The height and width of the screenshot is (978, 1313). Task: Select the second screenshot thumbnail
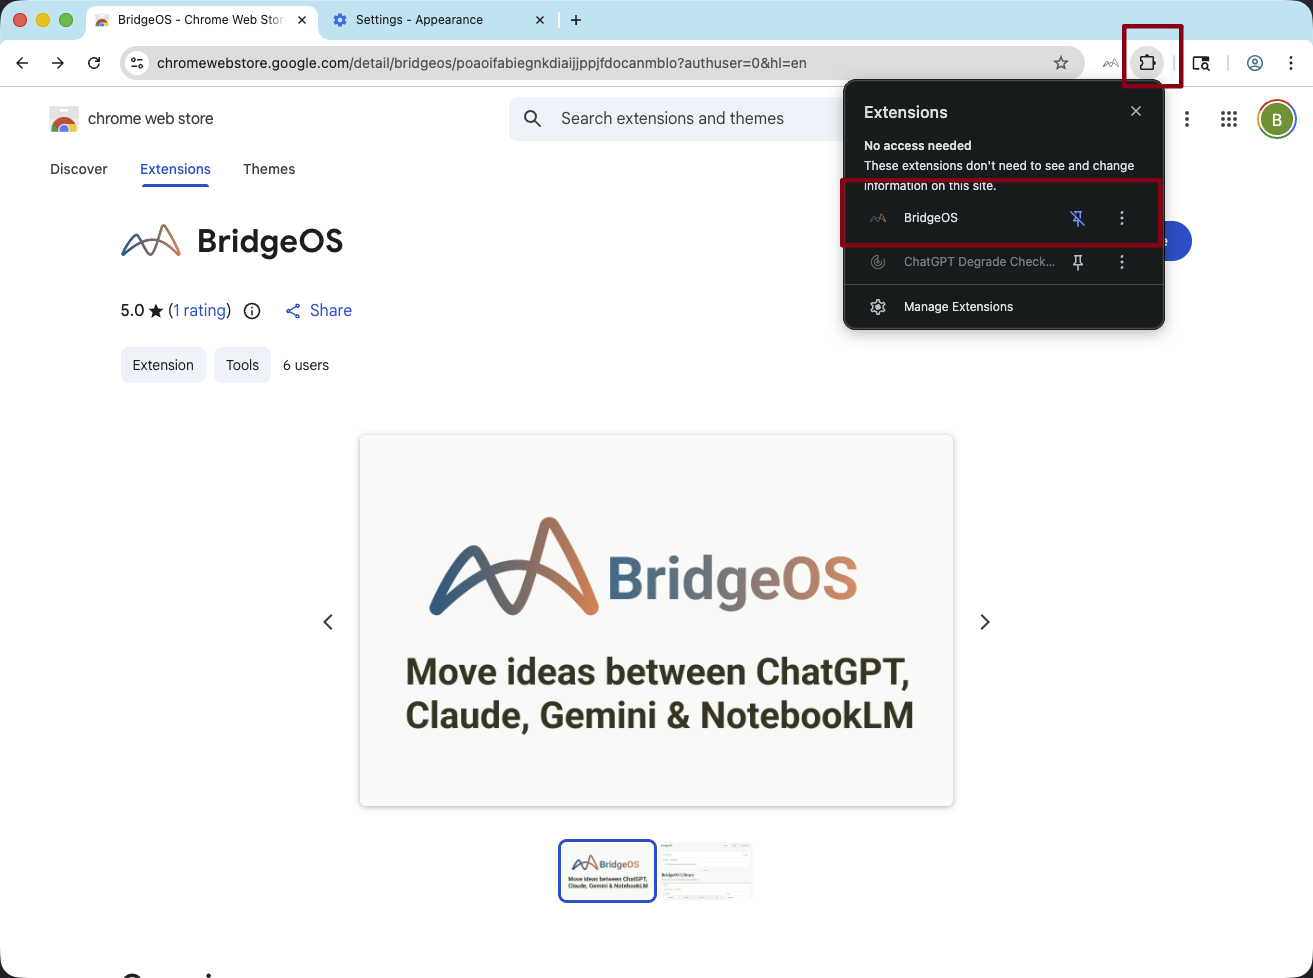point(705,871)
